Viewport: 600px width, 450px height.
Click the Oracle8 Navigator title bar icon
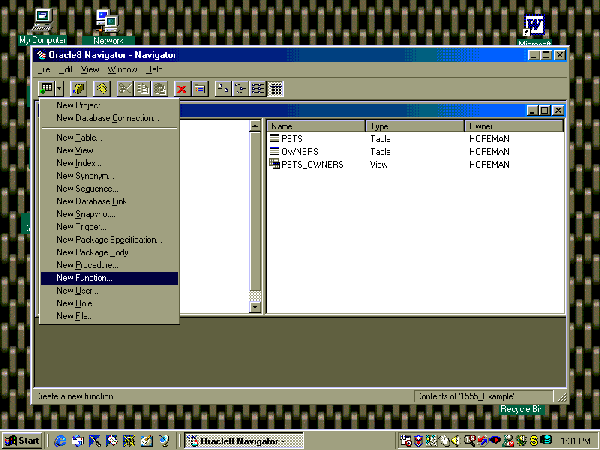coord(41,55)
